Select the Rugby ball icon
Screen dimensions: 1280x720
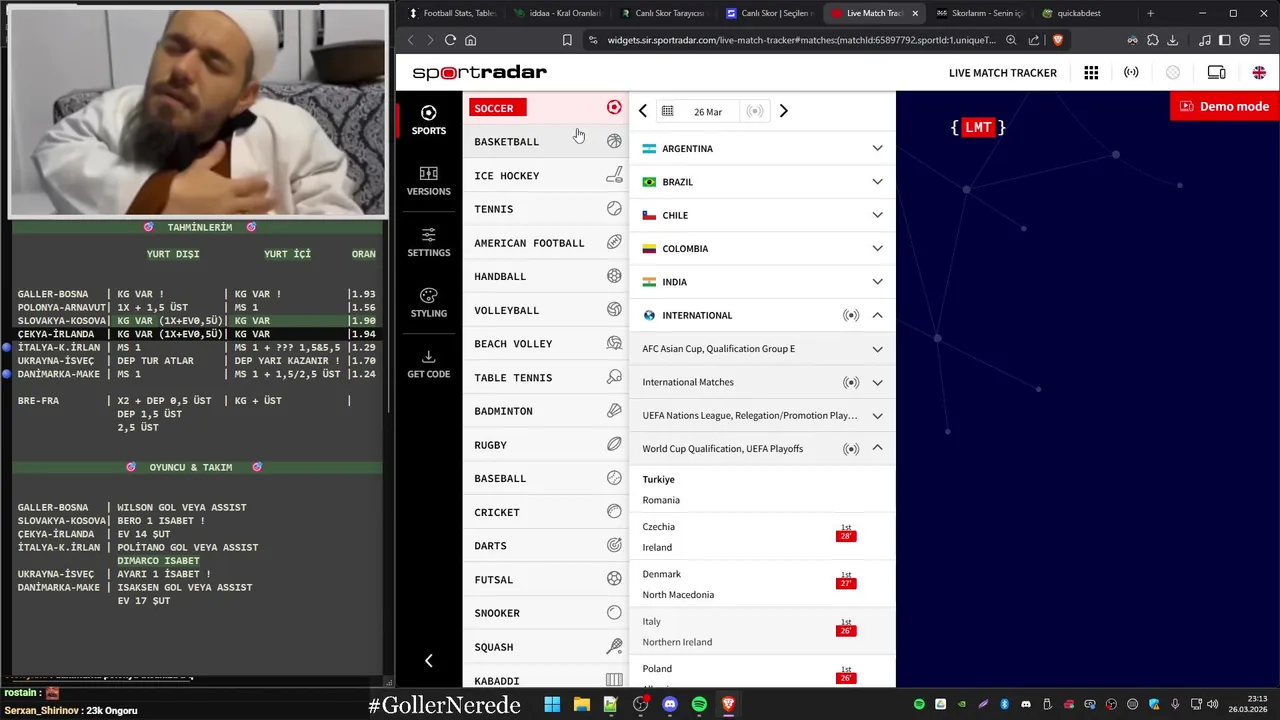(x=614, y=444)
